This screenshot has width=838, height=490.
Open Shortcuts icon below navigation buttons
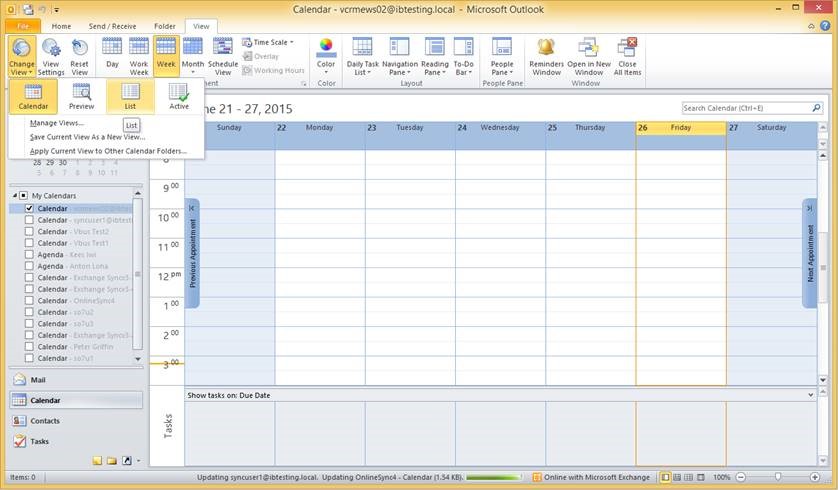(x=127, y=461)
